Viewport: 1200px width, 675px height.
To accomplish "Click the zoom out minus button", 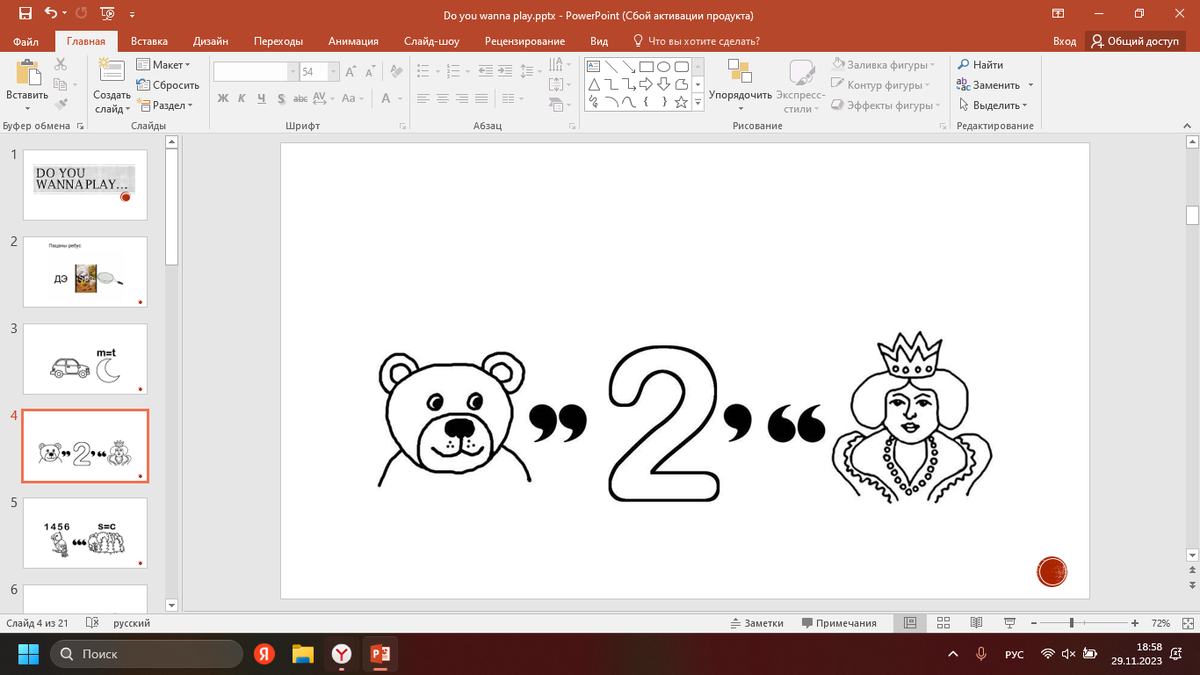I will pyautogui.click(x=1033, y=622).
